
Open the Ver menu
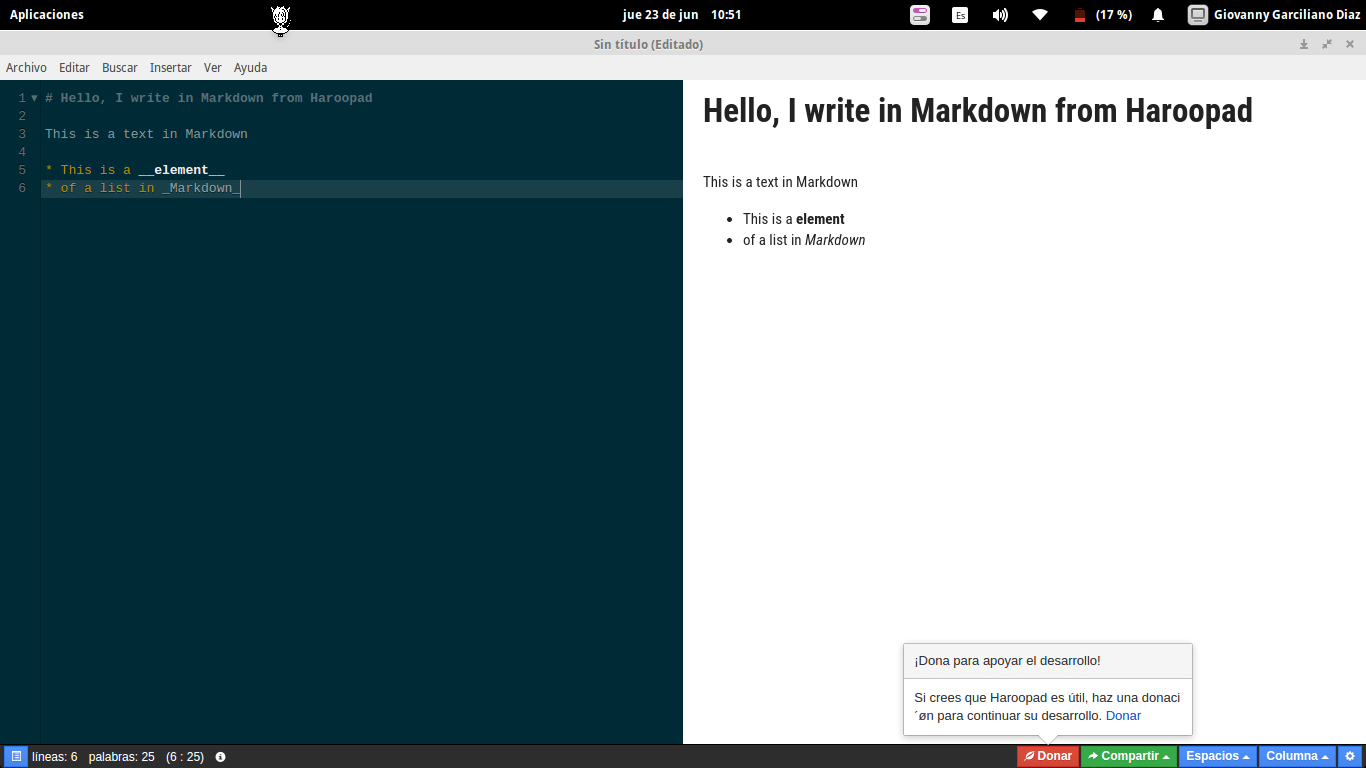[x=212, y=68]
